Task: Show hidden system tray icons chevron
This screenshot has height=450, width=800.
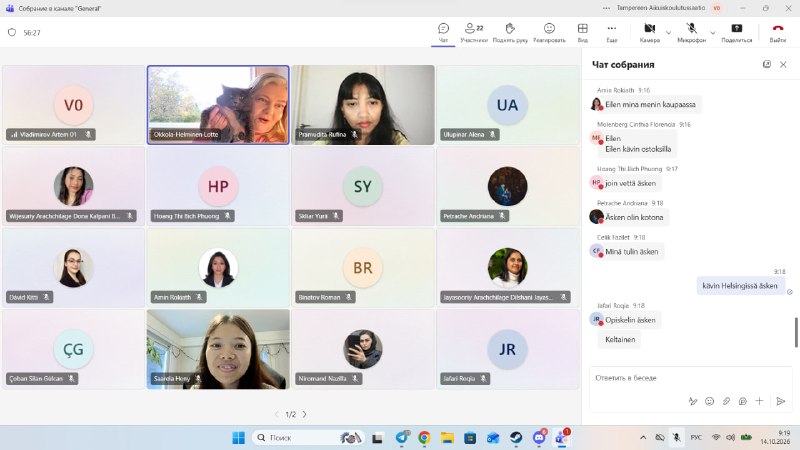Action: 643,437
